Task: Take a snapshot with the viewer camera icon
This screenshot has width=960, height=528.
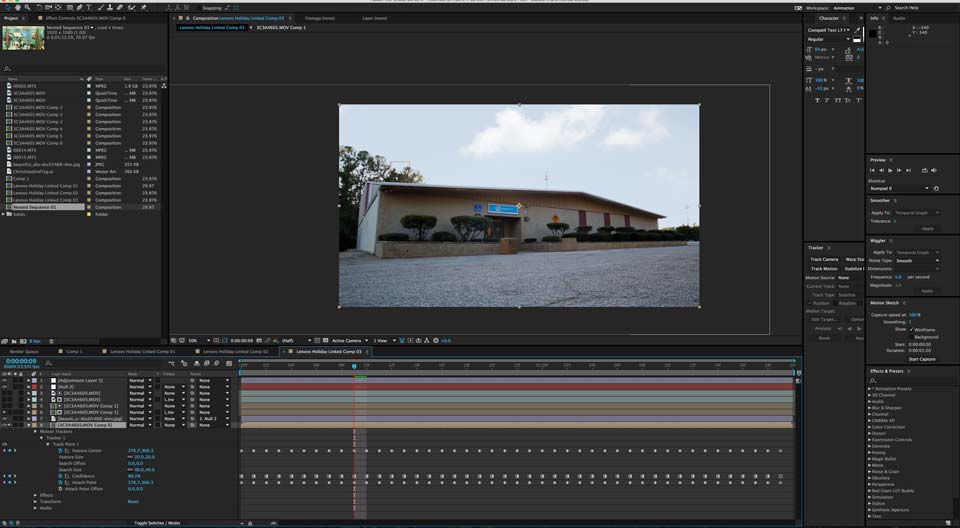Action: point(258,341)
